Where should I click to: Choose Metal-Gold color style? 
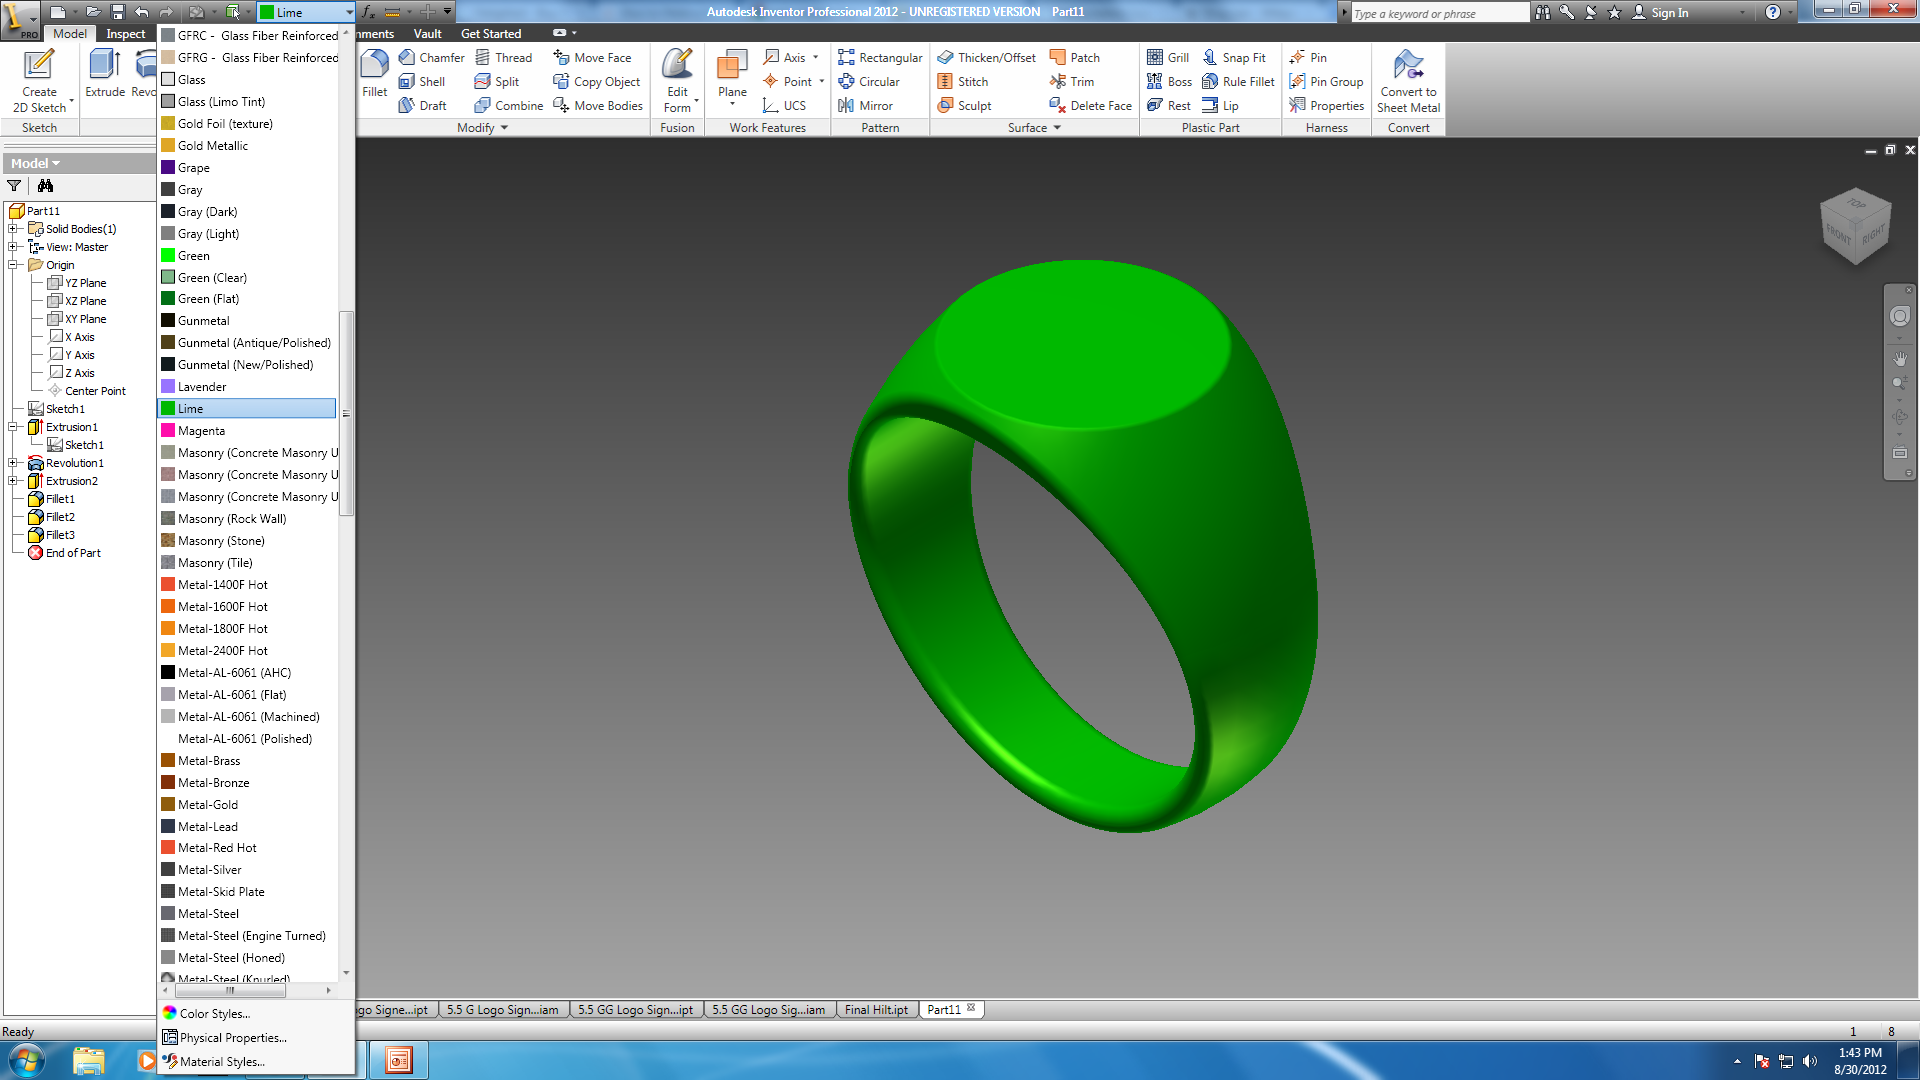(x=248, y=805)
